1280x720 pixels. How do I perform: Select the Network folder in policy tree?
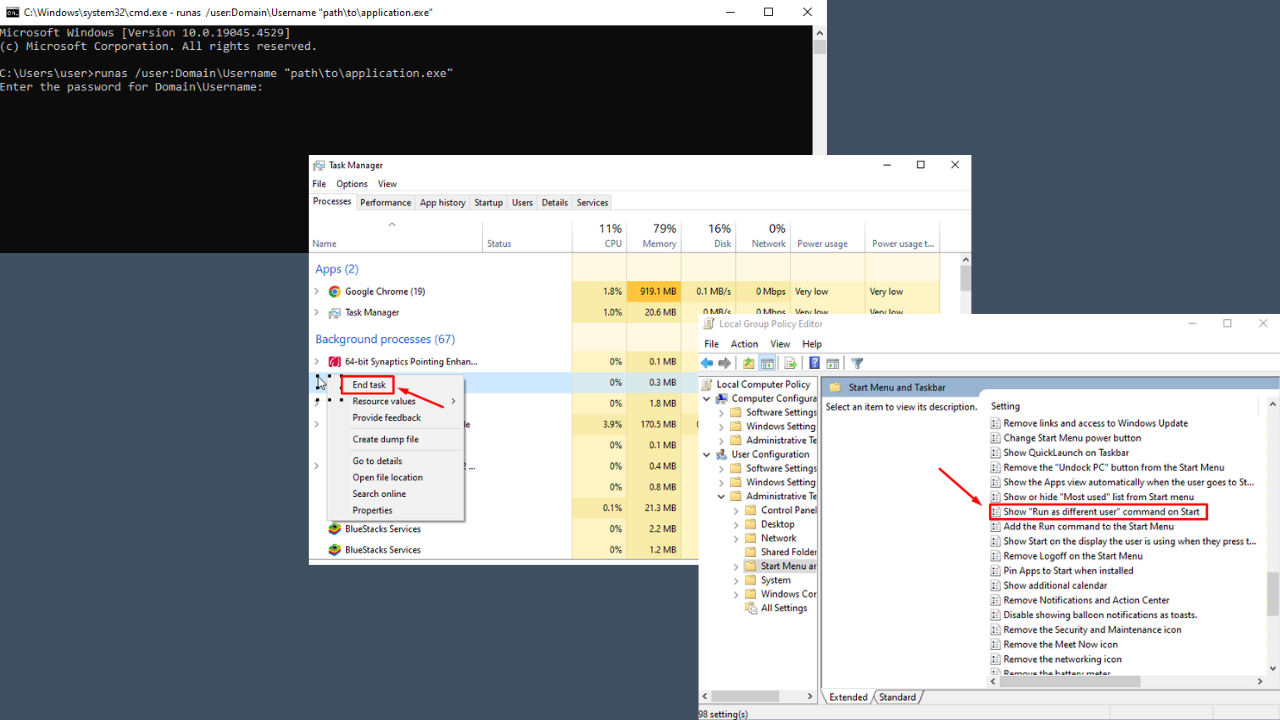pyautogui.click(x=778, y=538)
